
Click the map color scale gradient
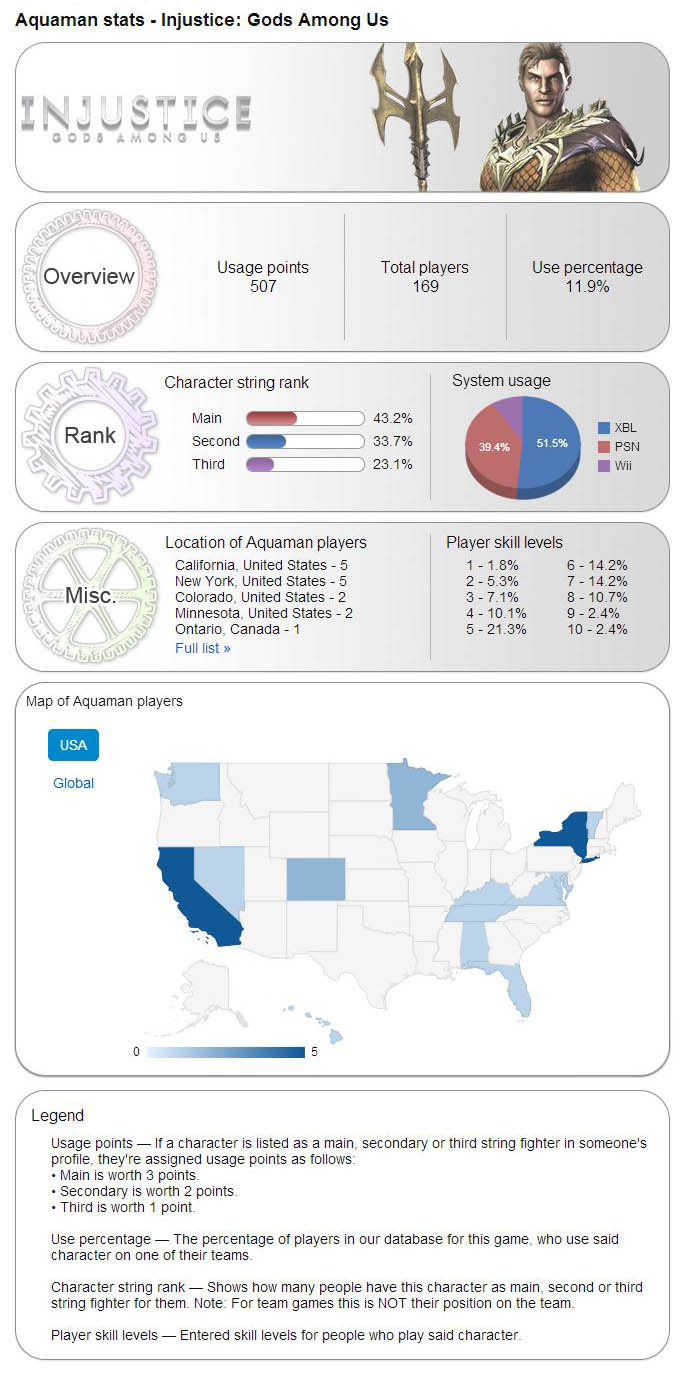226,1052
